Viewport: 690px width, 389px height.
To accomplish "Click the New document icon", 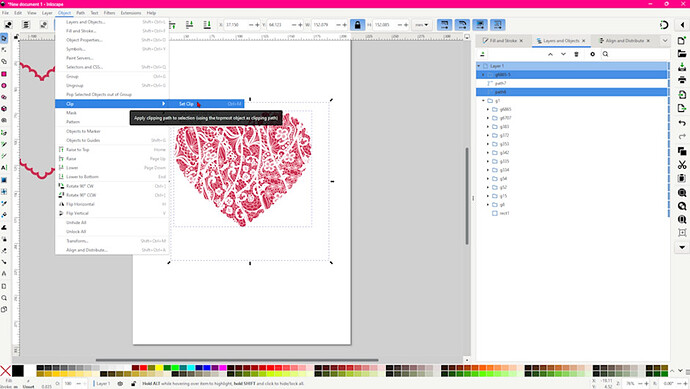I will pyautogui.click(x=682, y=40).
